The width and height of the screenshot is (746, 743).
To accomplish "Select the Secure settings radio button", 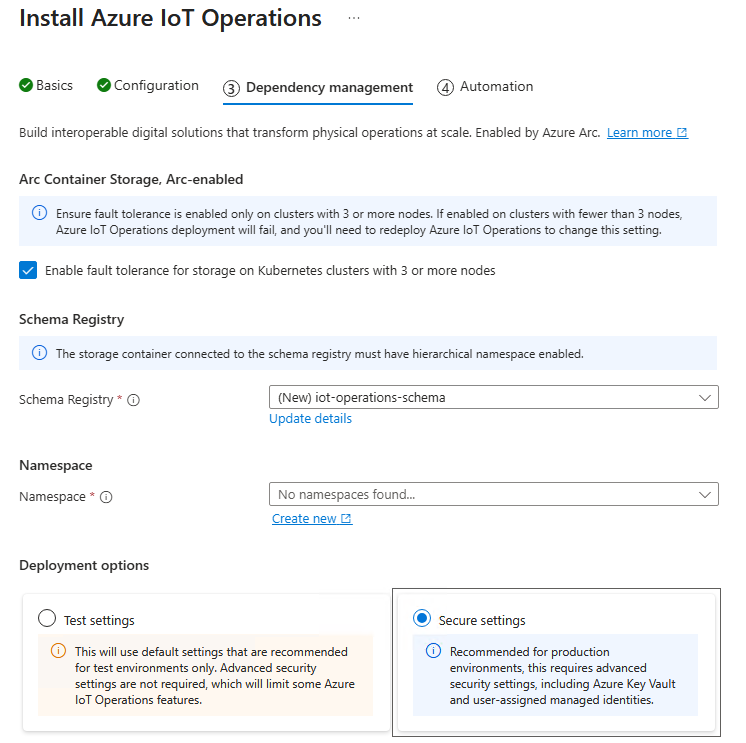I will pyautogui.click(x=422, y=619).
